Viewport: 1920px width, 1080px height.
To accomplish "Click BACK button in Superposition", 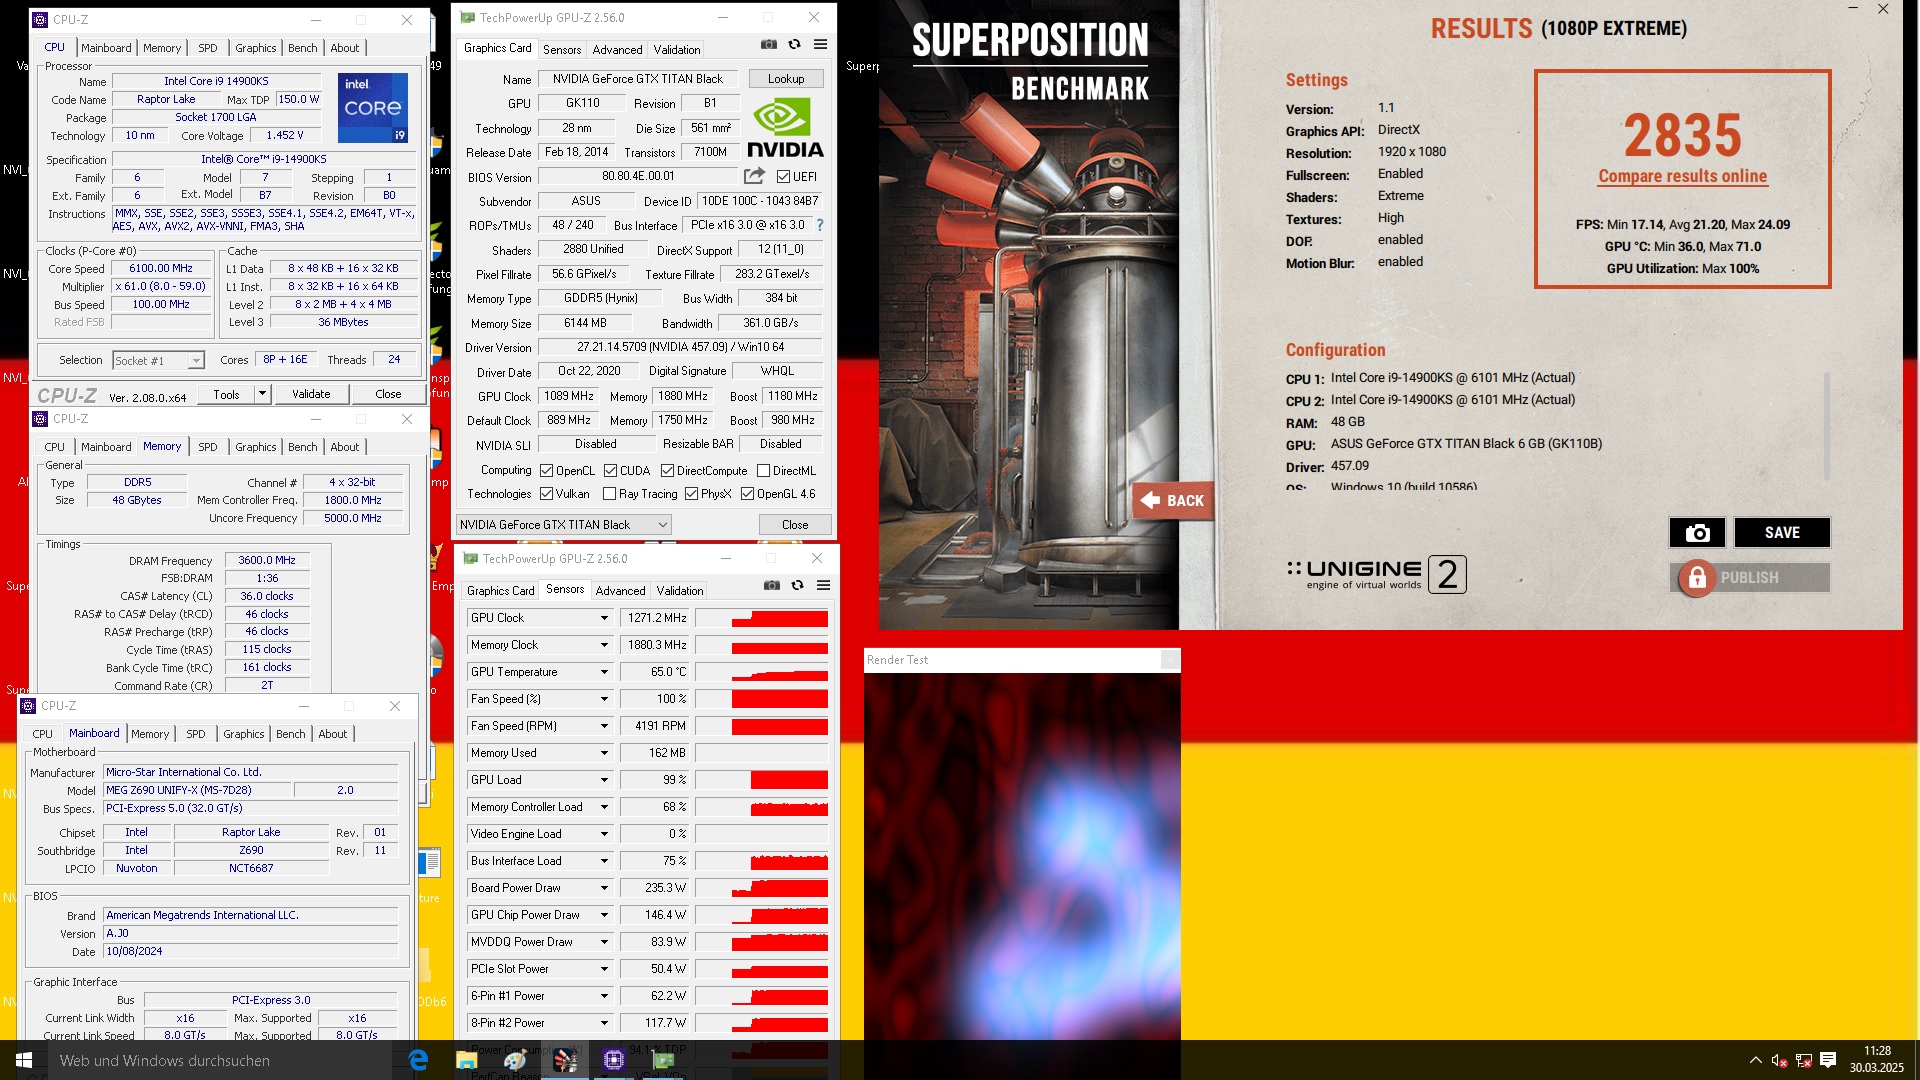I will (1172, 501).
